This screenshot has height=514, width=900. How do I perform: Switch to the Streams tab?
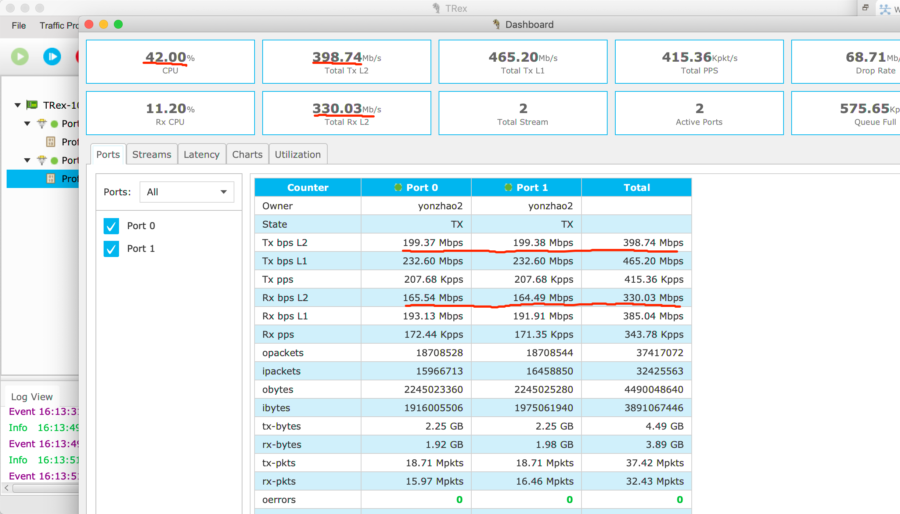point(151,154)
